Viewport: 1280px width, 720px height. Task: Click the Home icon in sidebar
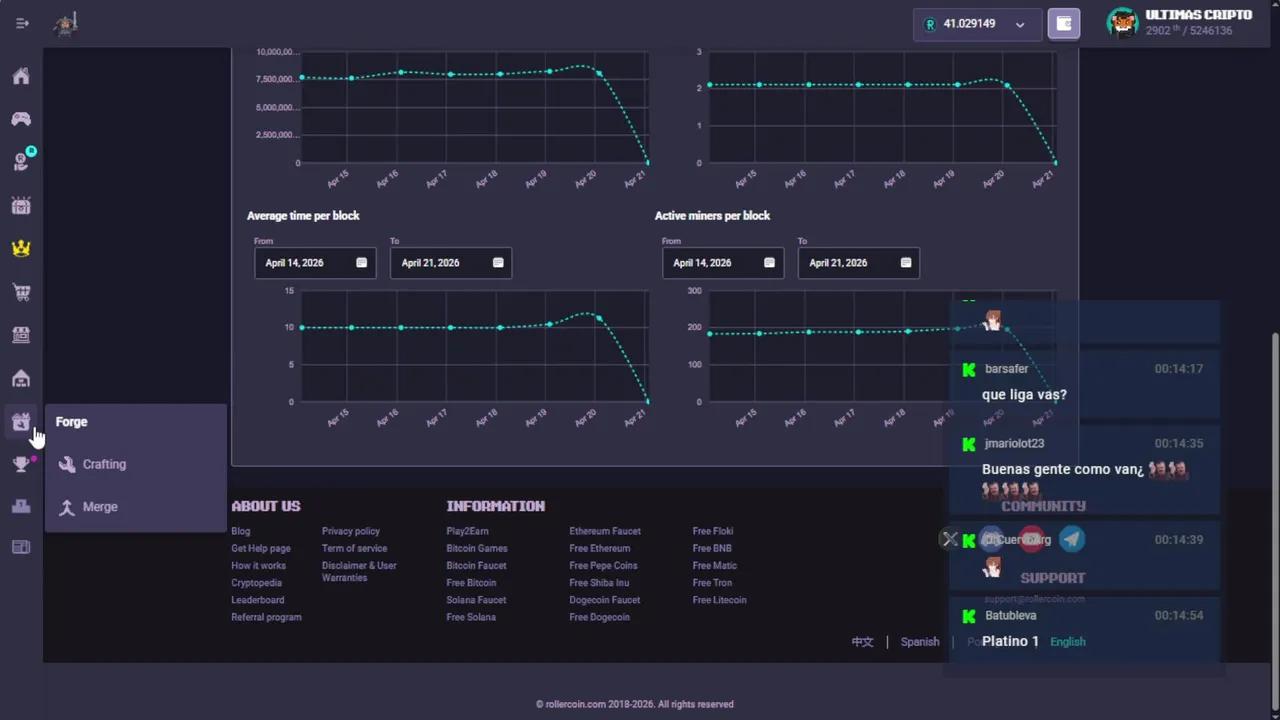(21, 77)
